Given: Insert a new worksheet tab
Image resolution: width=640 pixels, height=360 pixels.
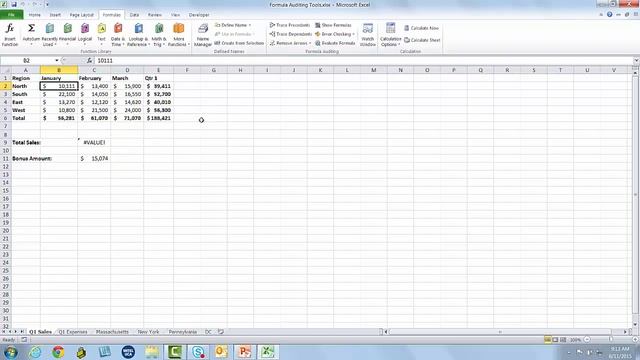Looking at the screenshot, I should pos(221,332).
